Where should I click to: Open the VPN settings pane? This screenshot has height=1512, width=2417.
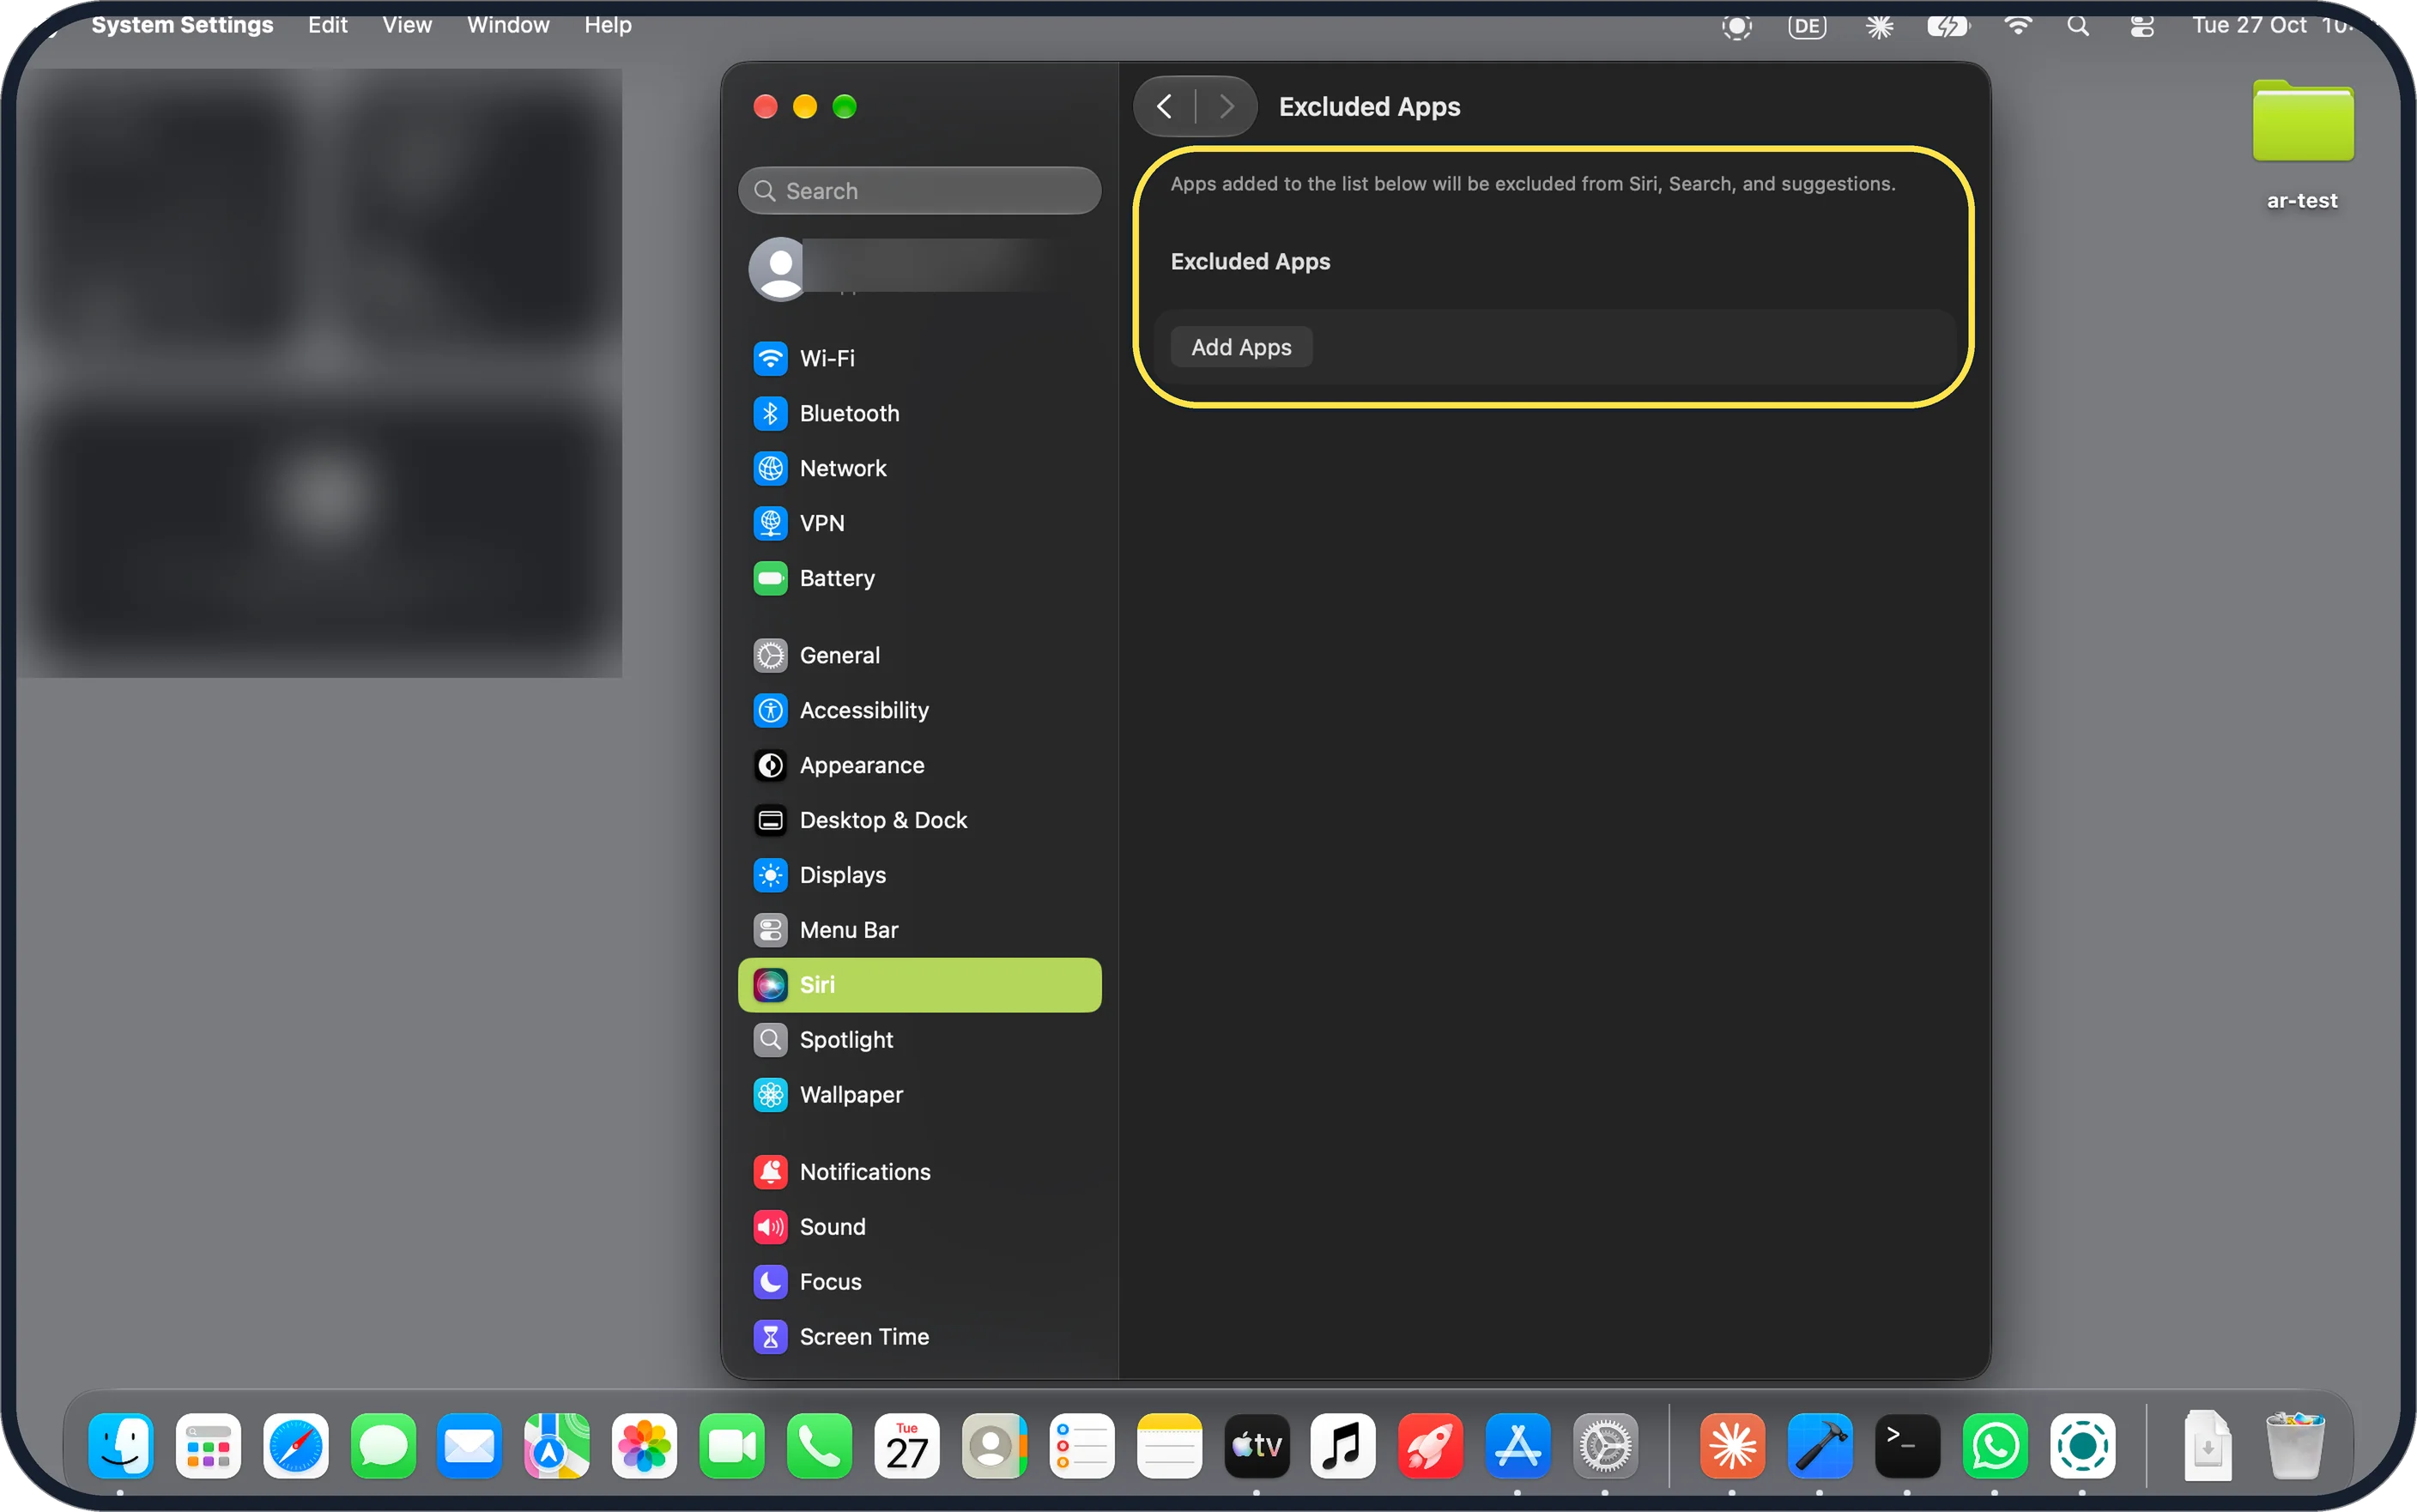919,523
